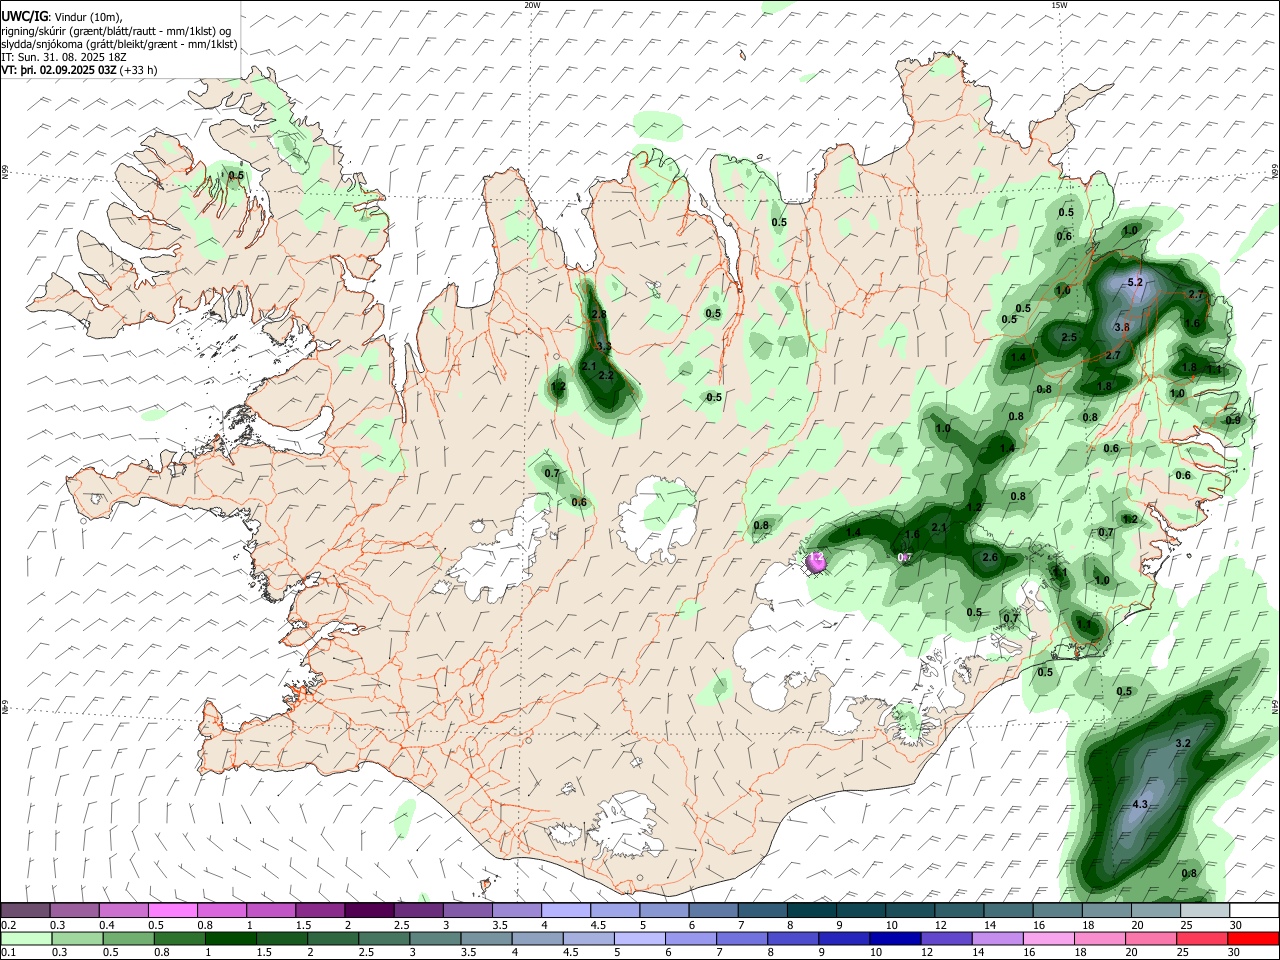Choose the light gray 25 swatch in top legend row

pos(1204,911)
